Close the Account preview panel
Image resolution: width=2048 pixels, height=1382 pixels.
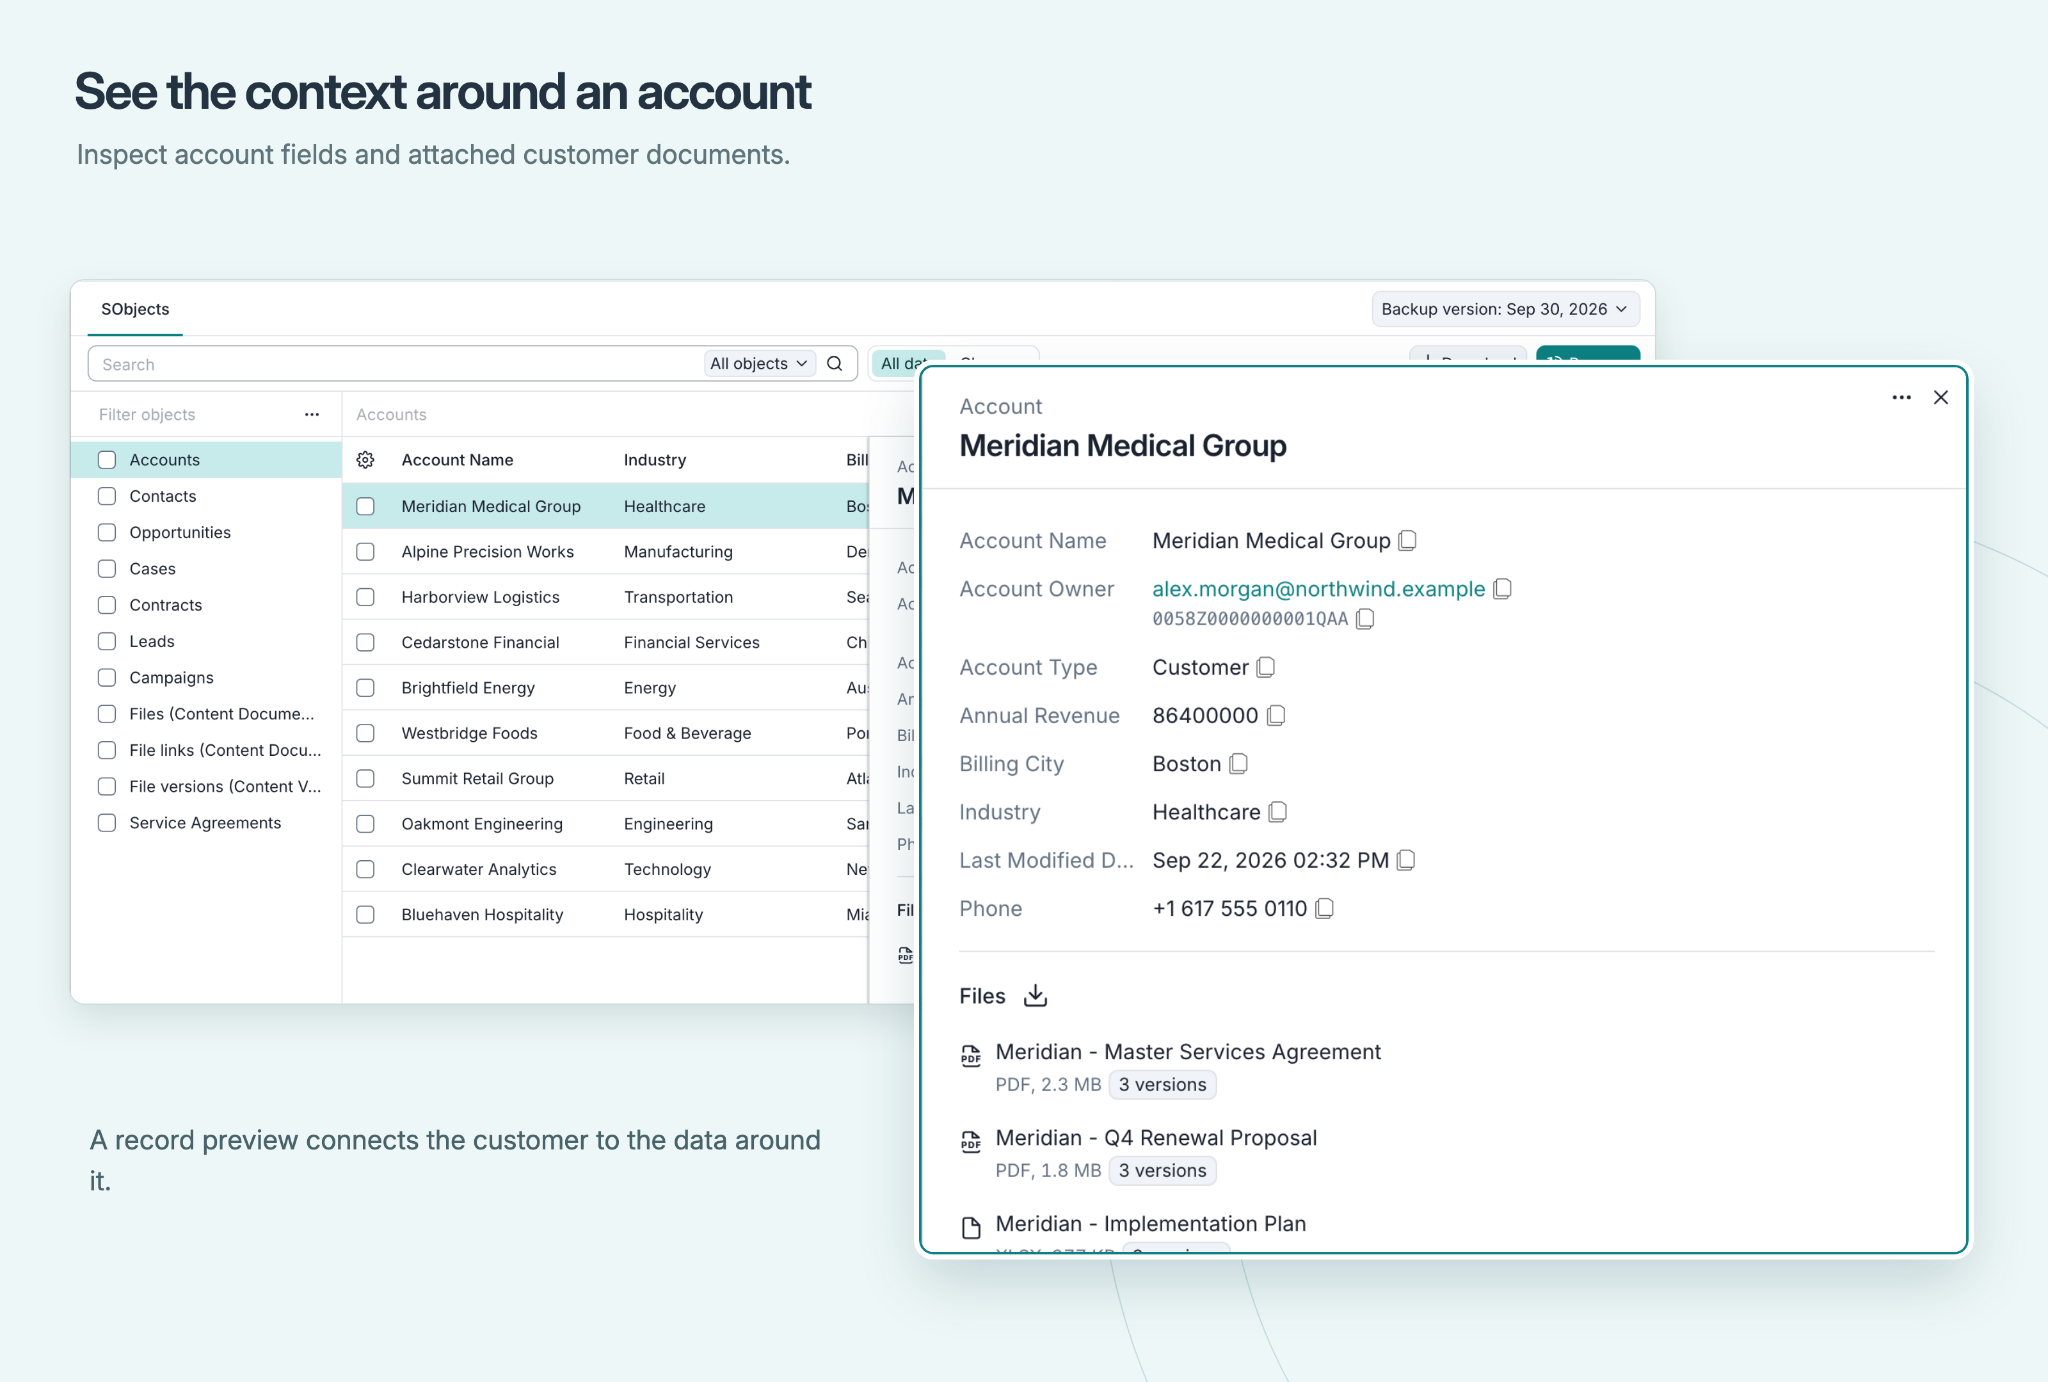(1941, 397)
